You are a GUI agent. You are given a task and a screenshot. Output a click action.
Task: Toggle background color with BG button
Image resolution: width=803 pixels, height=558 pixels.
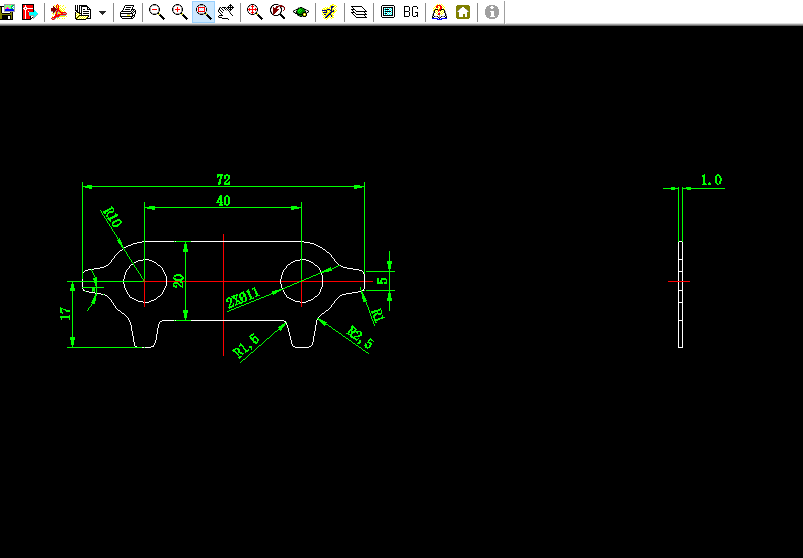411,12
